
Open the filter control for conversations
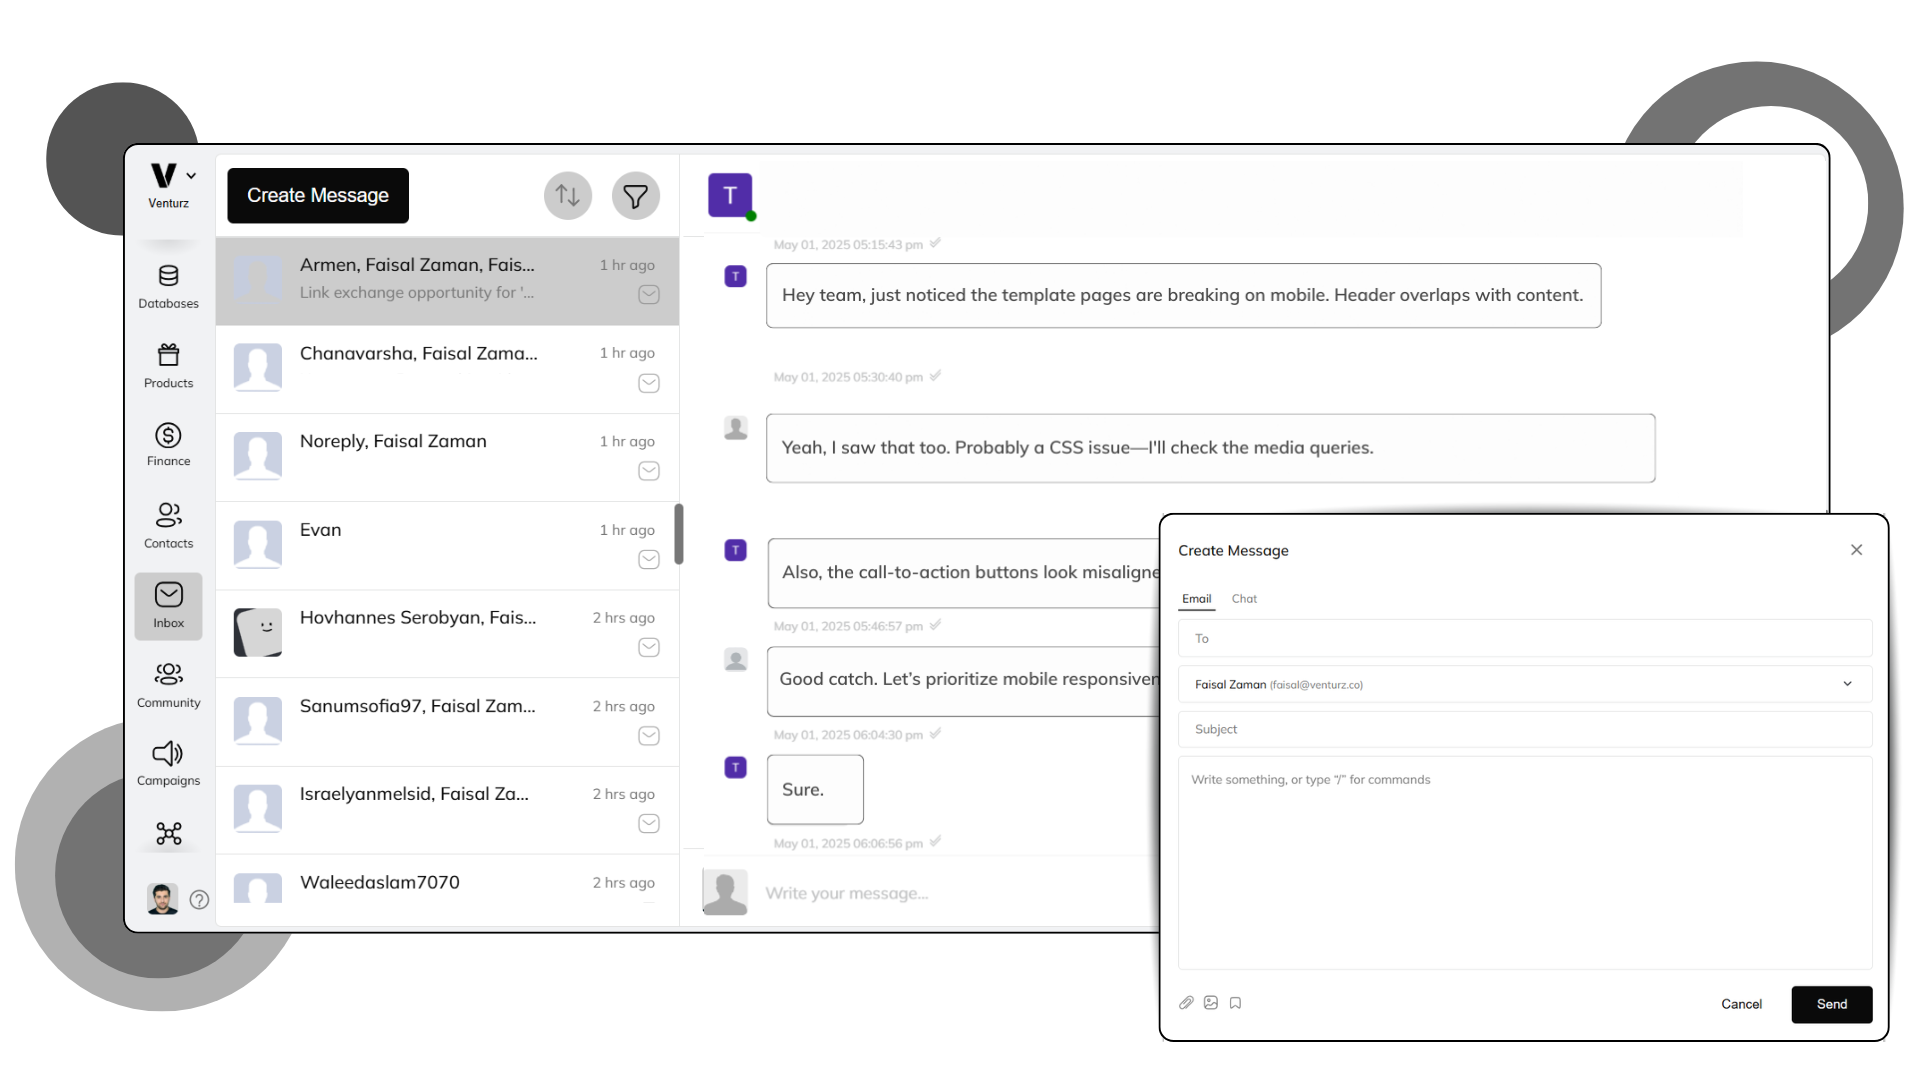point(635,196)
